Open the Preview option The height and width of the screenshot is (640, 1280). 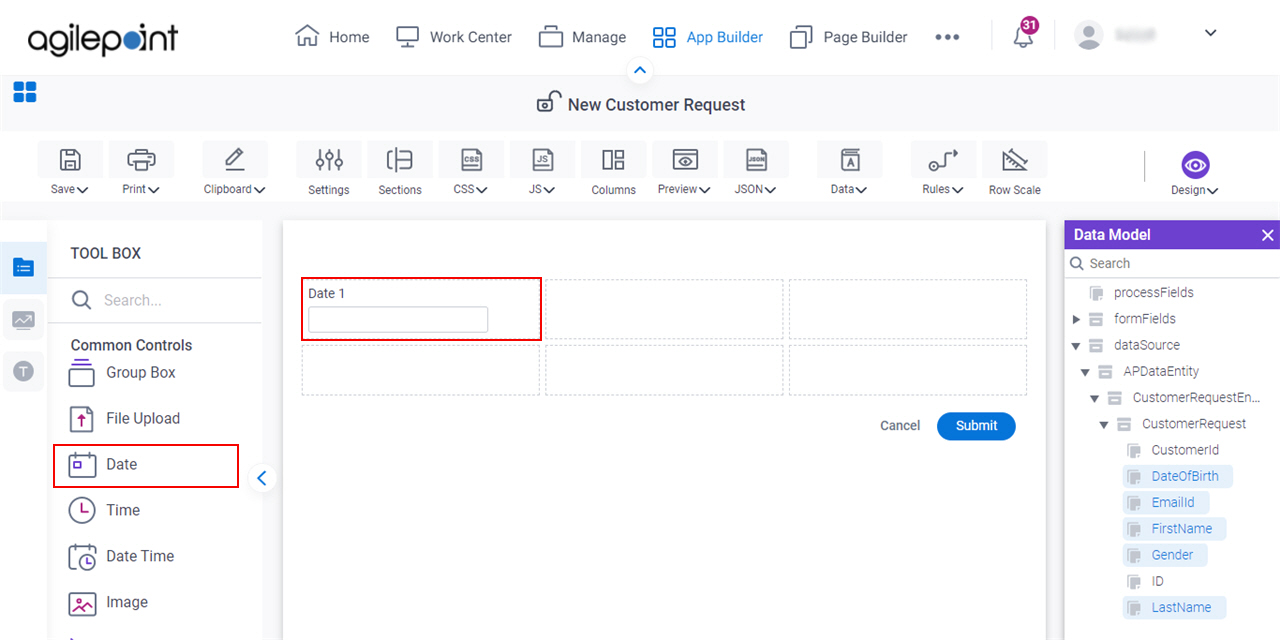tap(685, 169)
